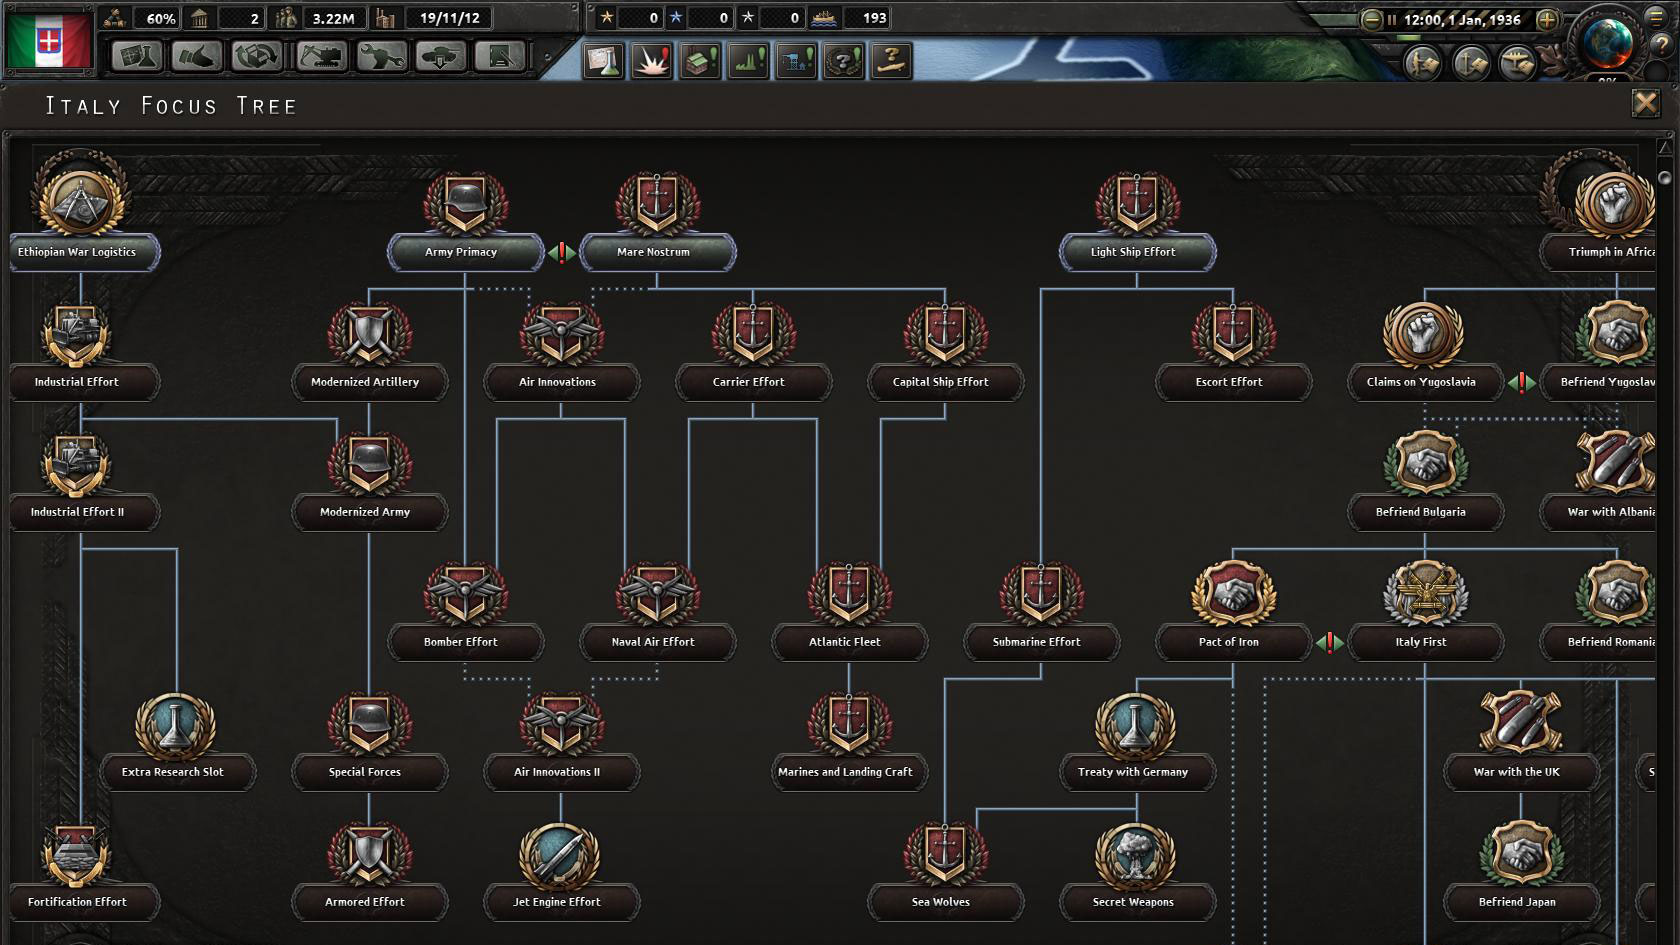Open the Diplomacy handshake button

196,56
